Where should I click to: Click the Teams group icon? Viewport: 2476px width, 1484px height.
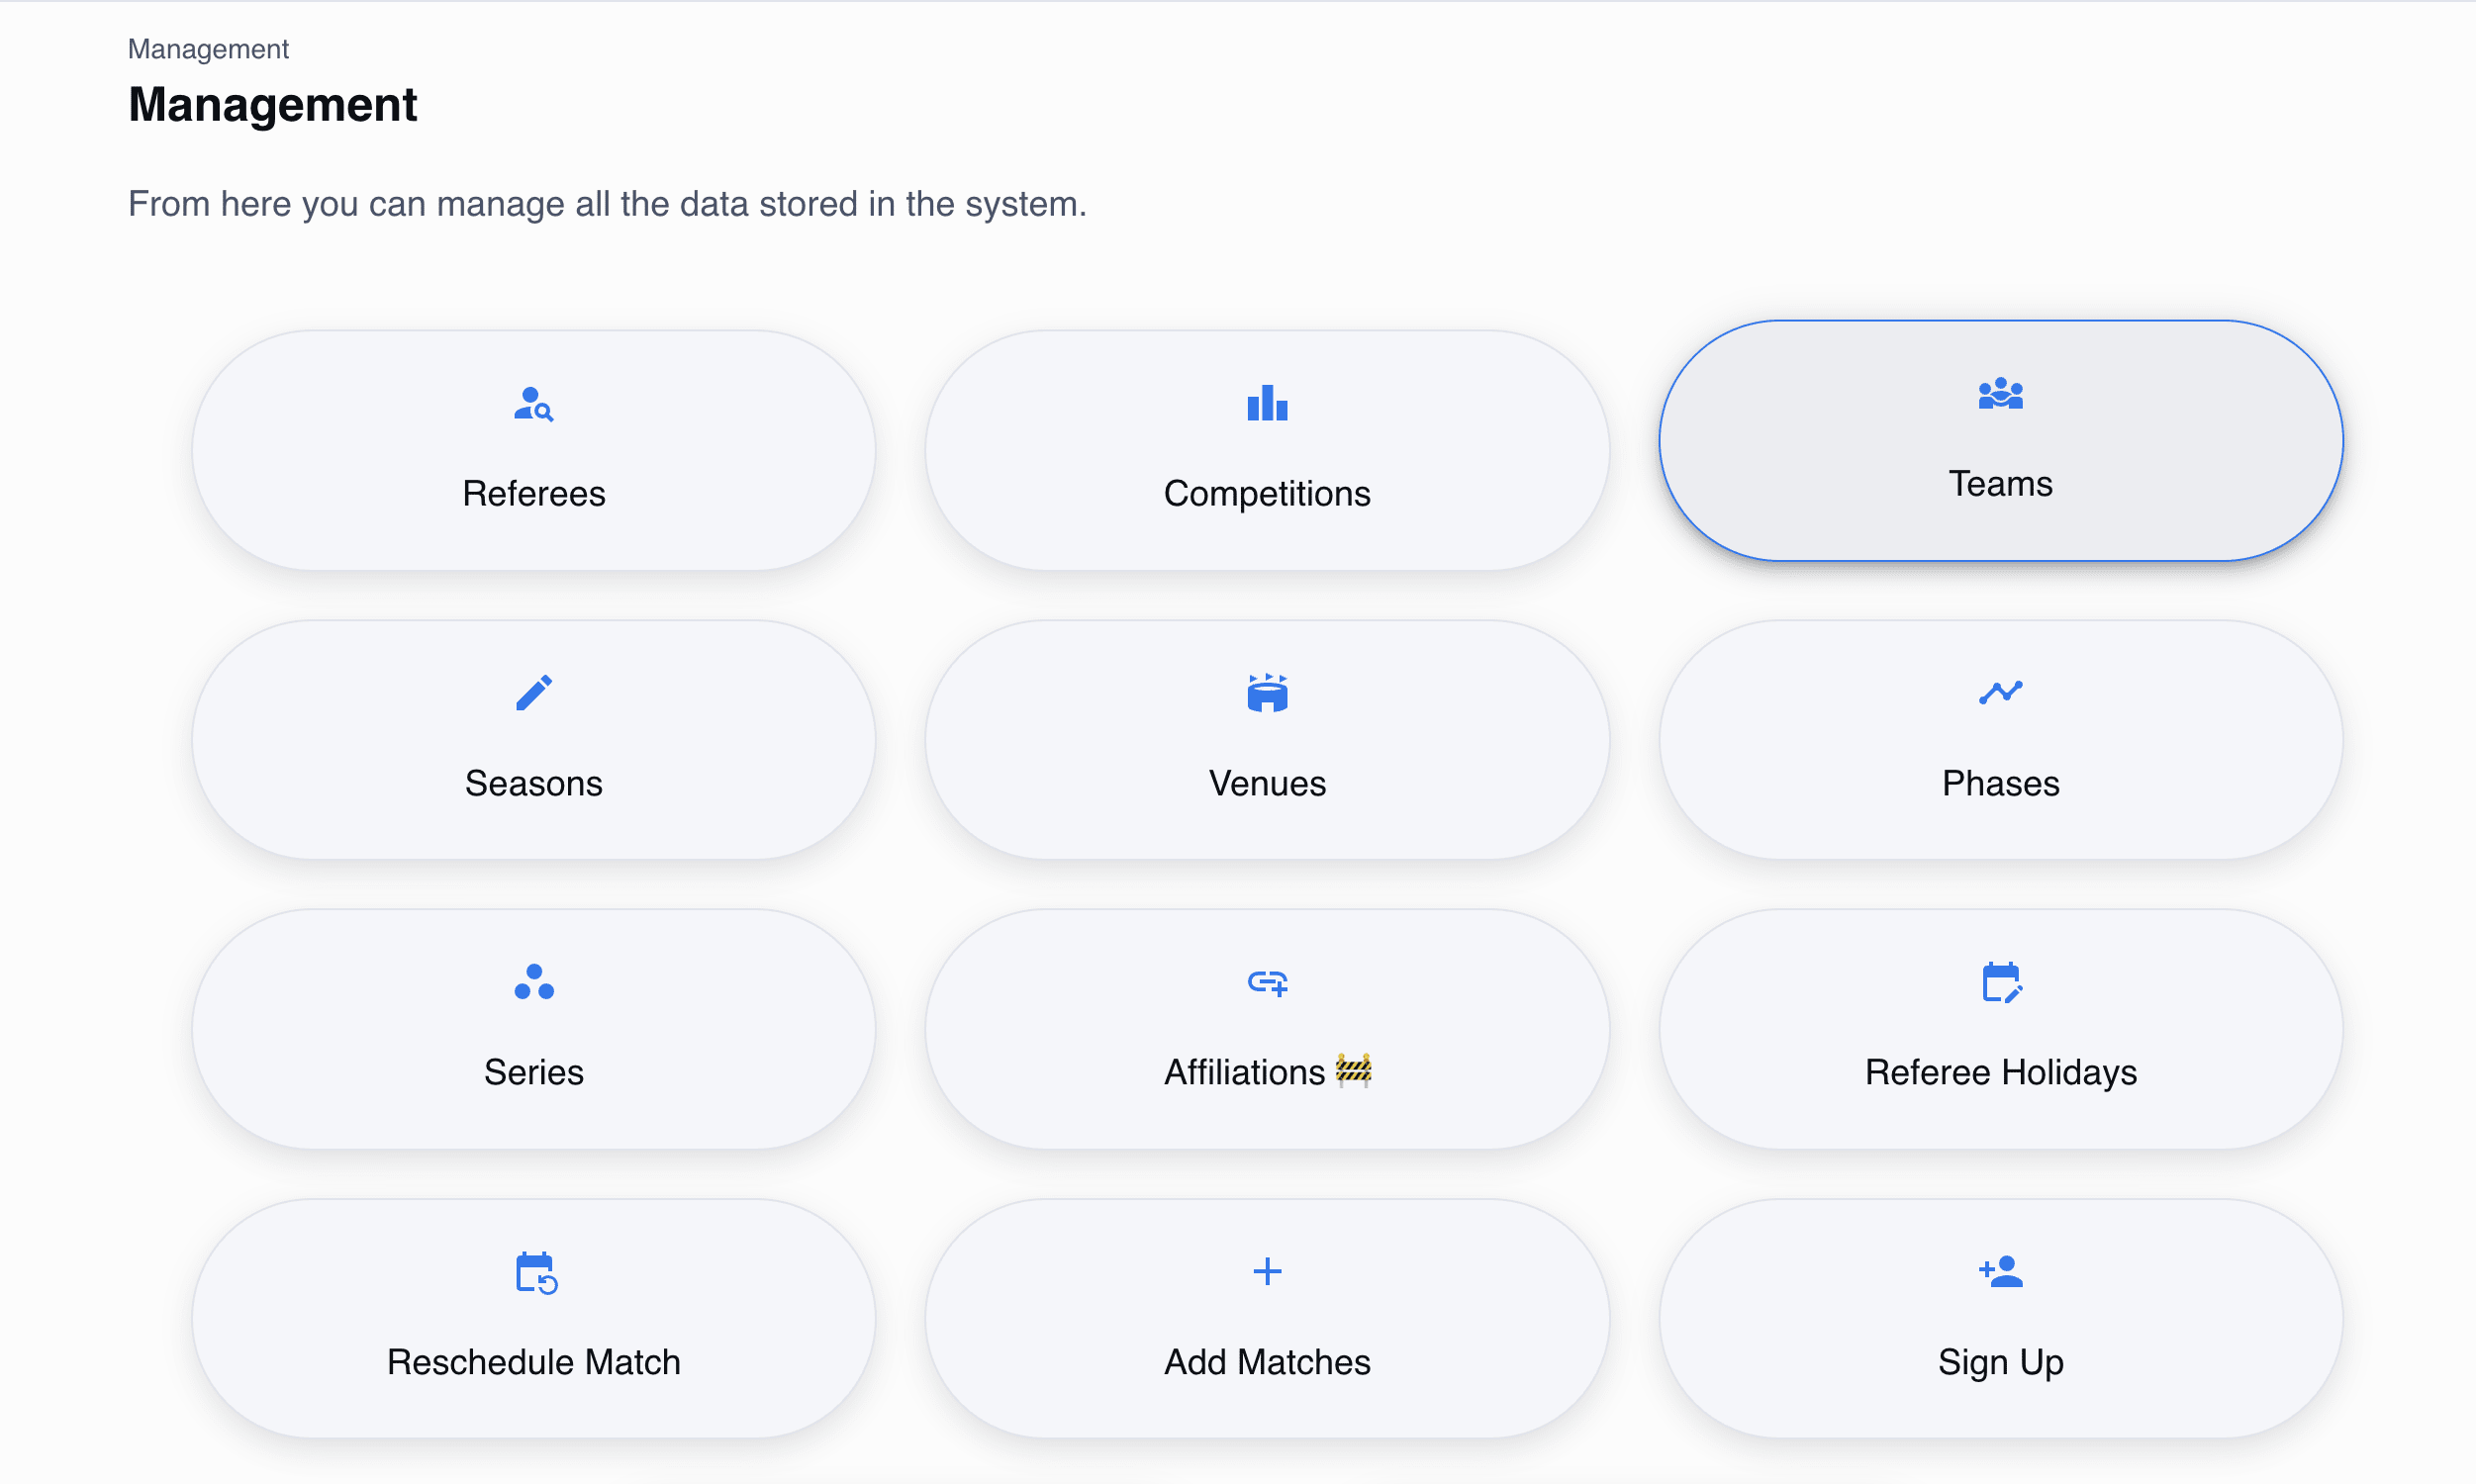pos(2000,394)
